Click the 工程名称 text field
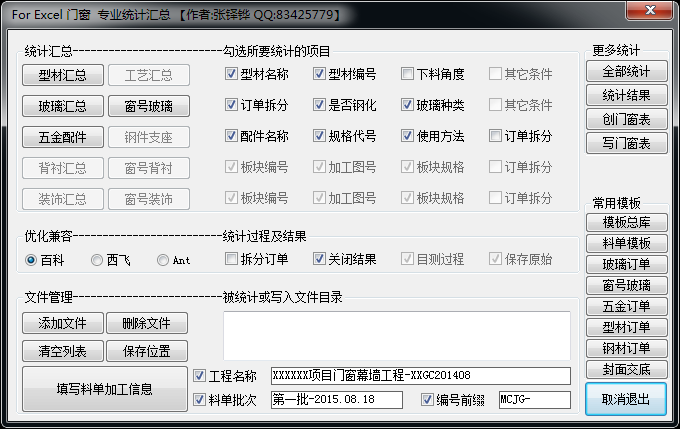The width and height of the screenshot is (680, 429). click(420, 376)
